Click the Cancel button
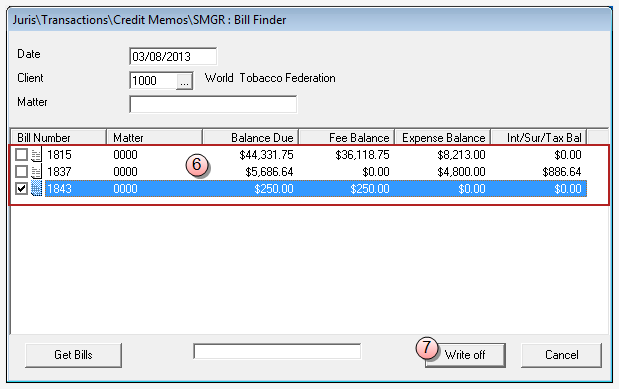 [561, 355]
